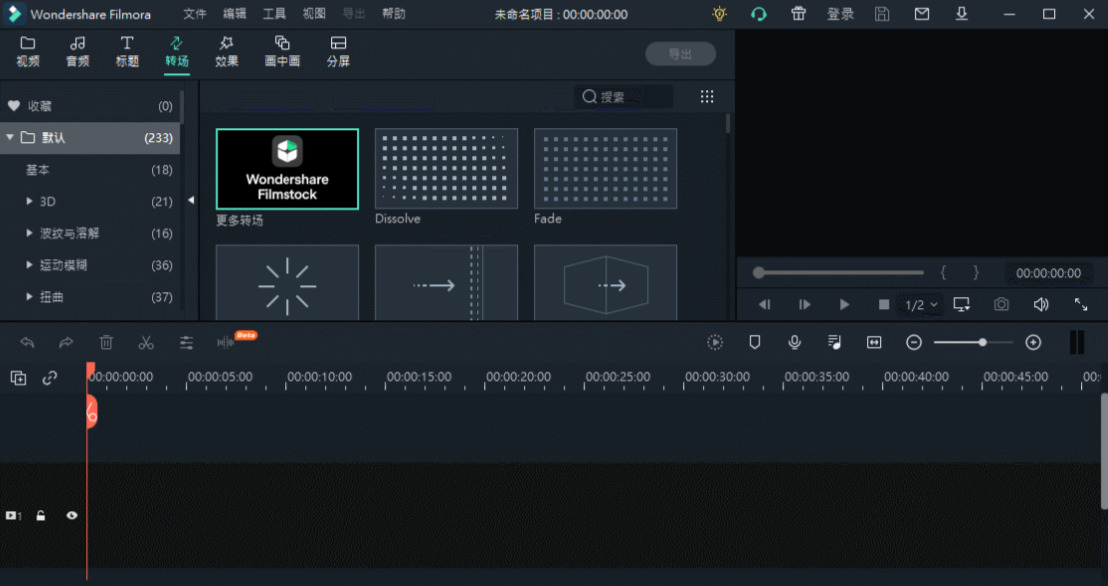Viewport: 1108px width, 586px height.
Task: Click the preview display monitor icon
Action: 962,305
